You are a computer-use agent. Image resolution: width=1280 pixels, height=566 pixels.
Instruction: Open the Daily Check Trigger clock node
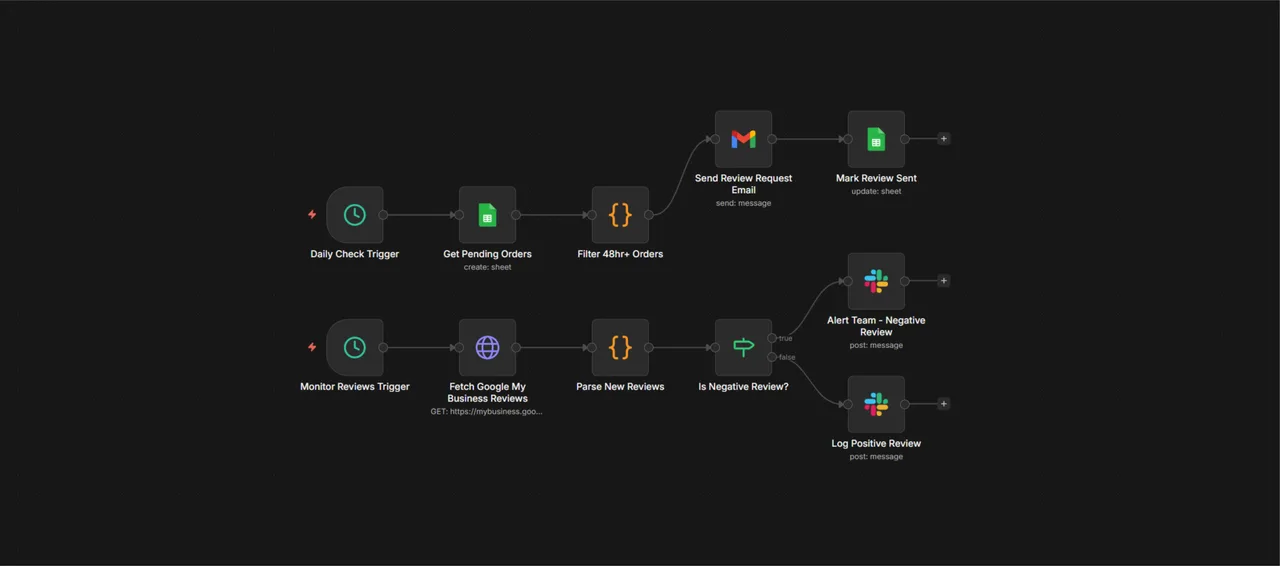pos(355,215)
